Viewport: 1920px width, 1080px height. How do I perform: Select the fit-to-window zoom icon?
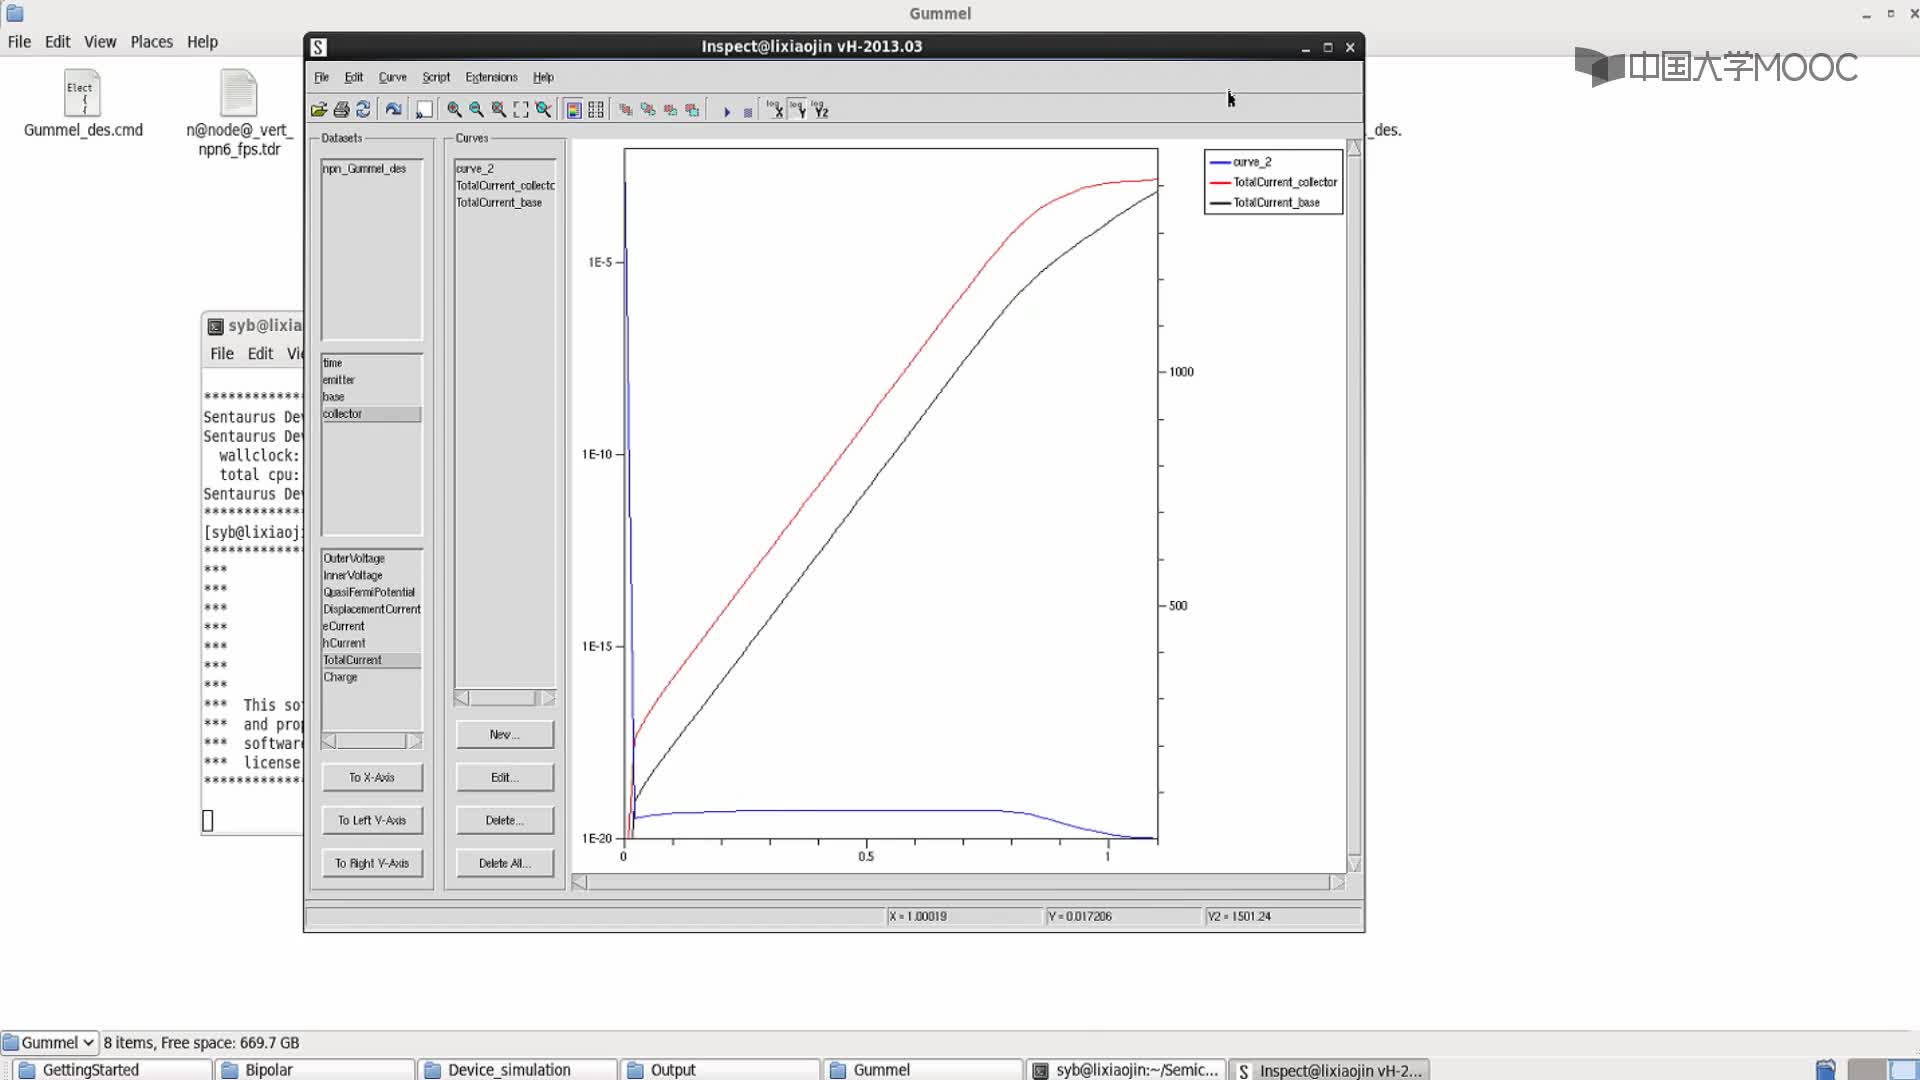(x=521, y=108)
